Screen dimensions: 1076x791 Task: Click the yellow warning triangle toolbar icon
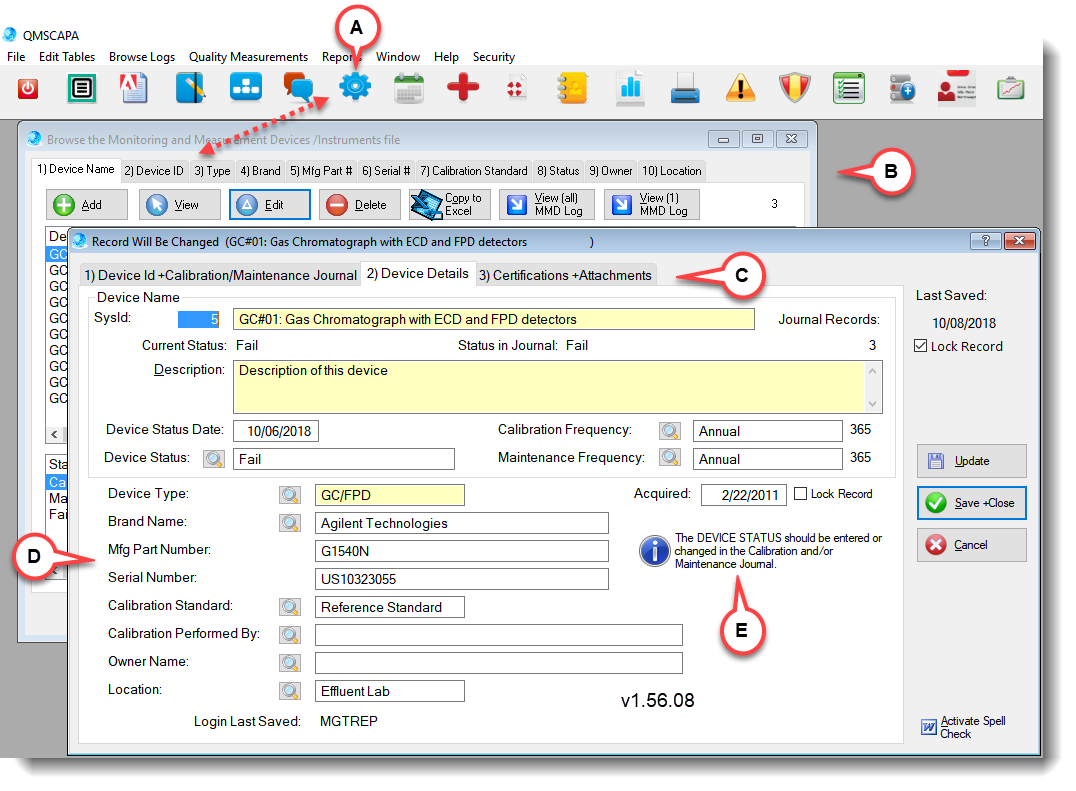(x=740, y=89)
